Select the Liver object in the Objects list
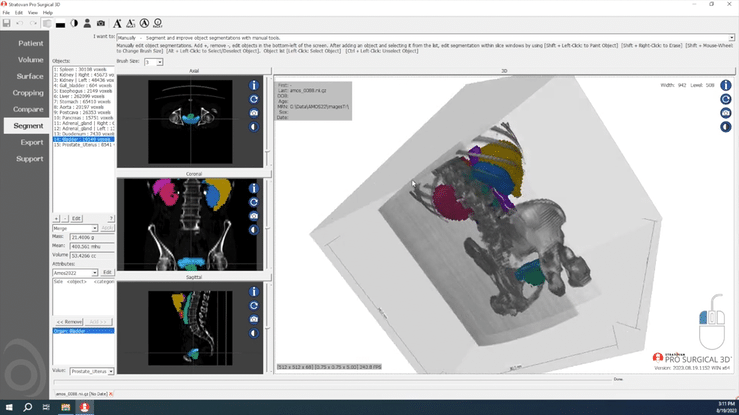The width and height of the screenshot is (739, 415). [x=82, y=97]
